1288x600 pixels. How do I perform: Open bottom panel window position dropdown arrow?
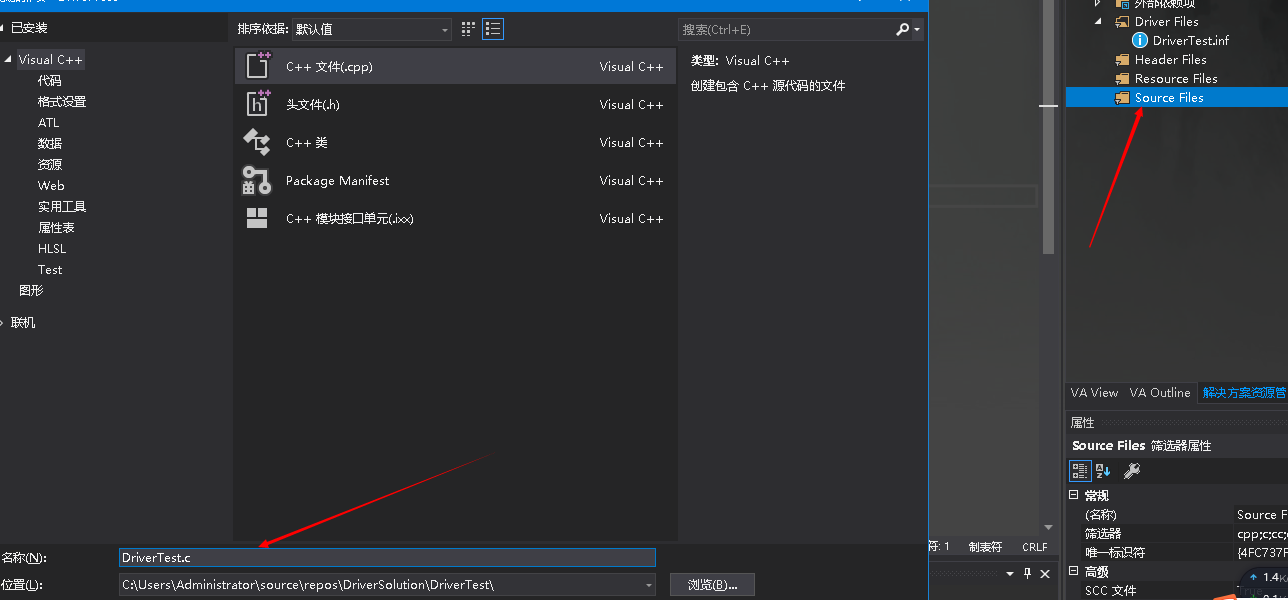pyautogui.click(x=1008, y=574)
